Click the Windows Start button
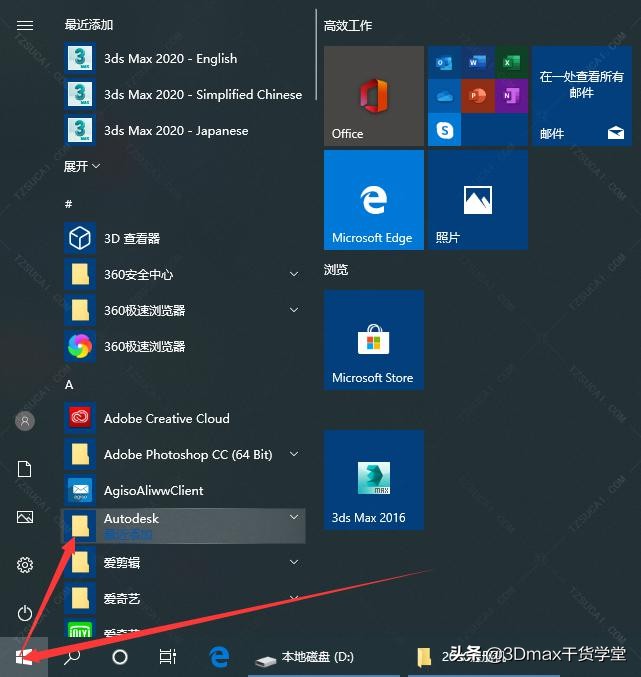Viewport: 641px width, 677px height. (24, 657)
